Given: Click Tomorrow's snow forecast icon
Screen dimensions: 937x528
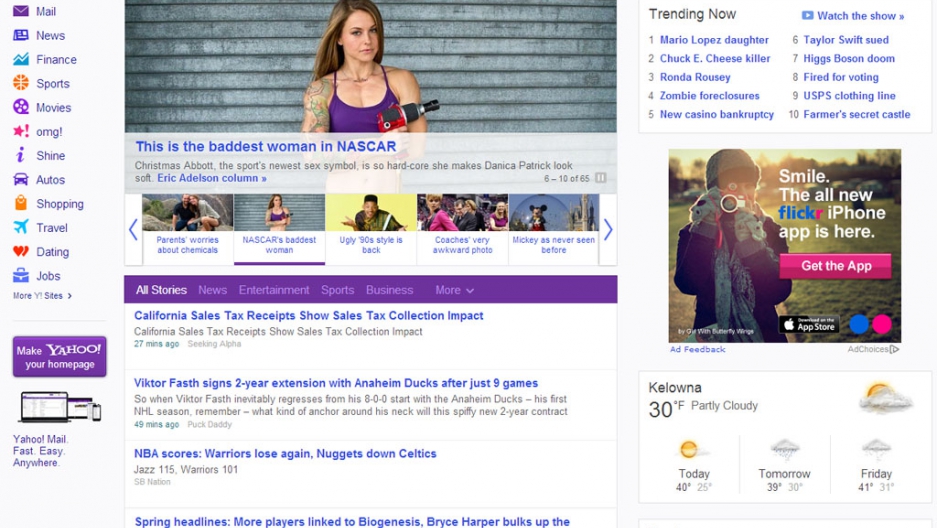Looking at the screenshot, I should tap(785, 449).
